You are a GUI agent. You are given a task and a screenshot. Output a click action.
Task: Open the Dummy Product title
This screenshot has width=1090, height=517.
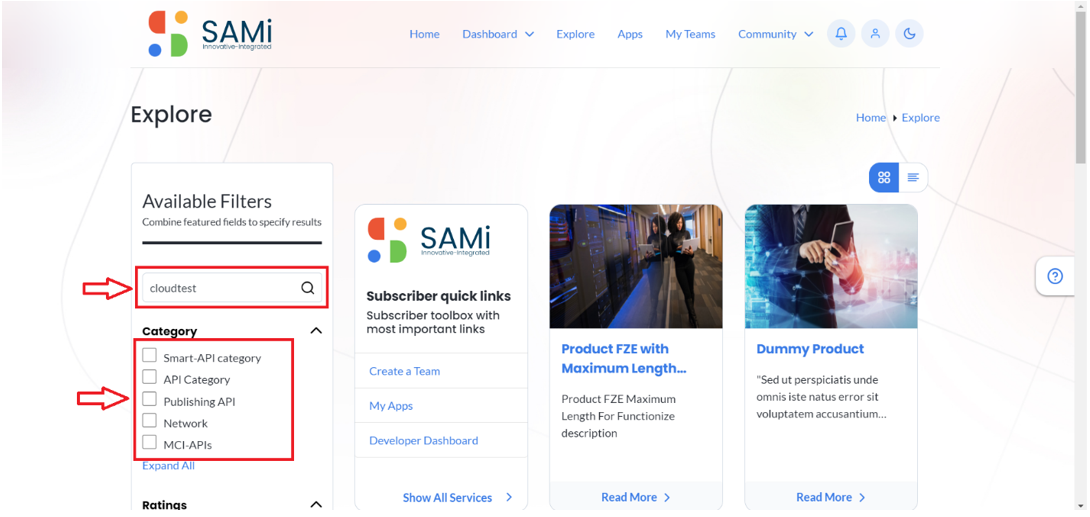[x=810, y=349]
